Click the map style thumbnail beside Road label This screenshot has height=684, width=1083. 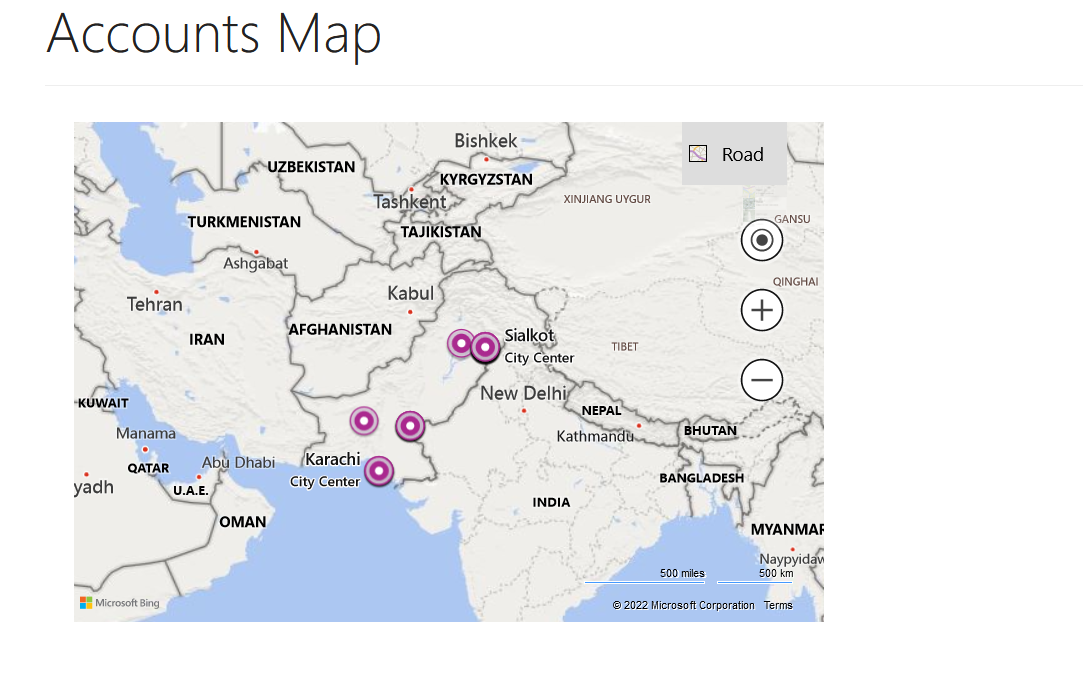pyautogui.click(x=697, y=154)
